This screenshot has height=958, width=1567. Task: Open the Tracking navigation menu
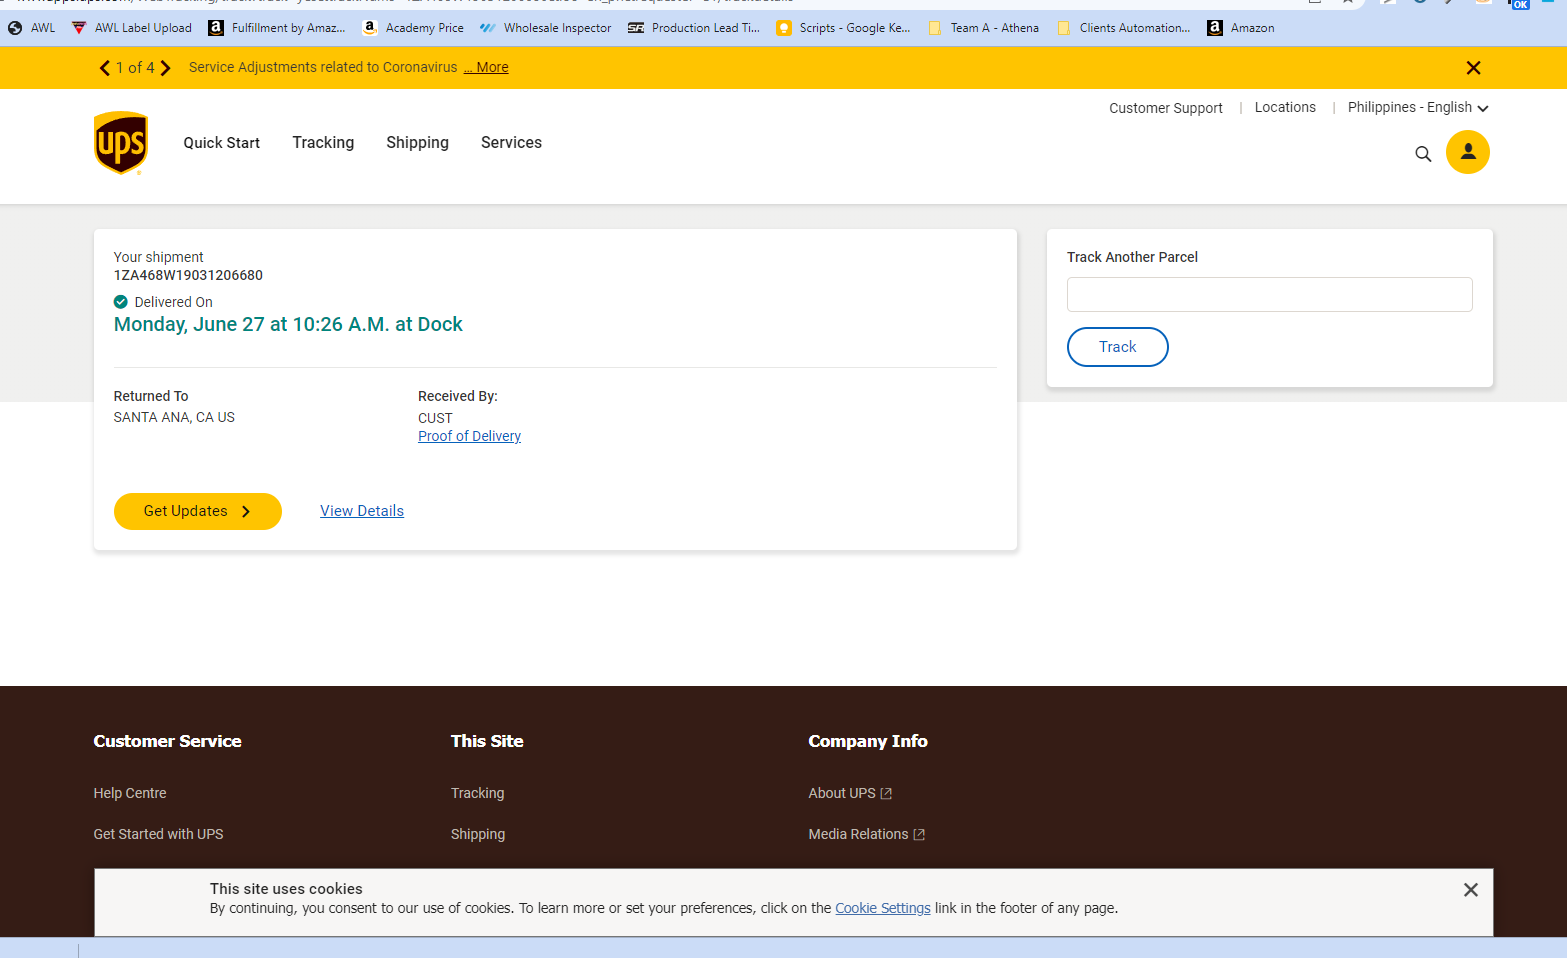[323, 143]
